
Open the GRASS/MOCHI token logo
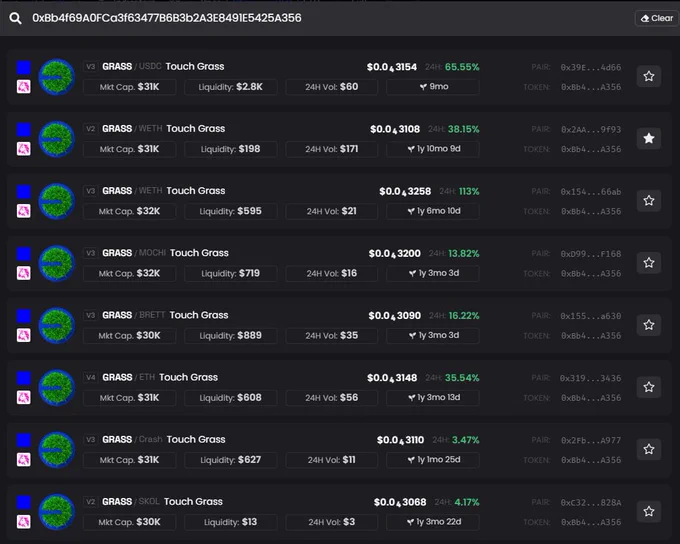click(x=56, y=263)
